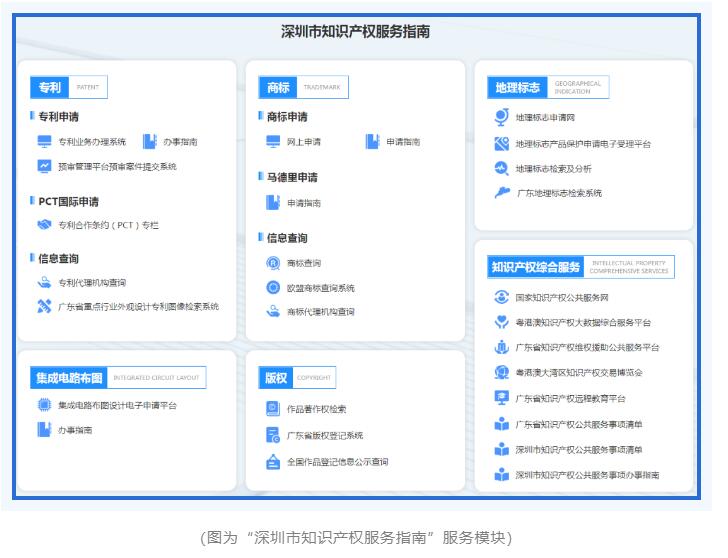This screenshot has width=728, height=558.
Task: Go to 粤港澳知识产权大数据综合服务平台
Action: pyautogui.click(x=583, y=323)
